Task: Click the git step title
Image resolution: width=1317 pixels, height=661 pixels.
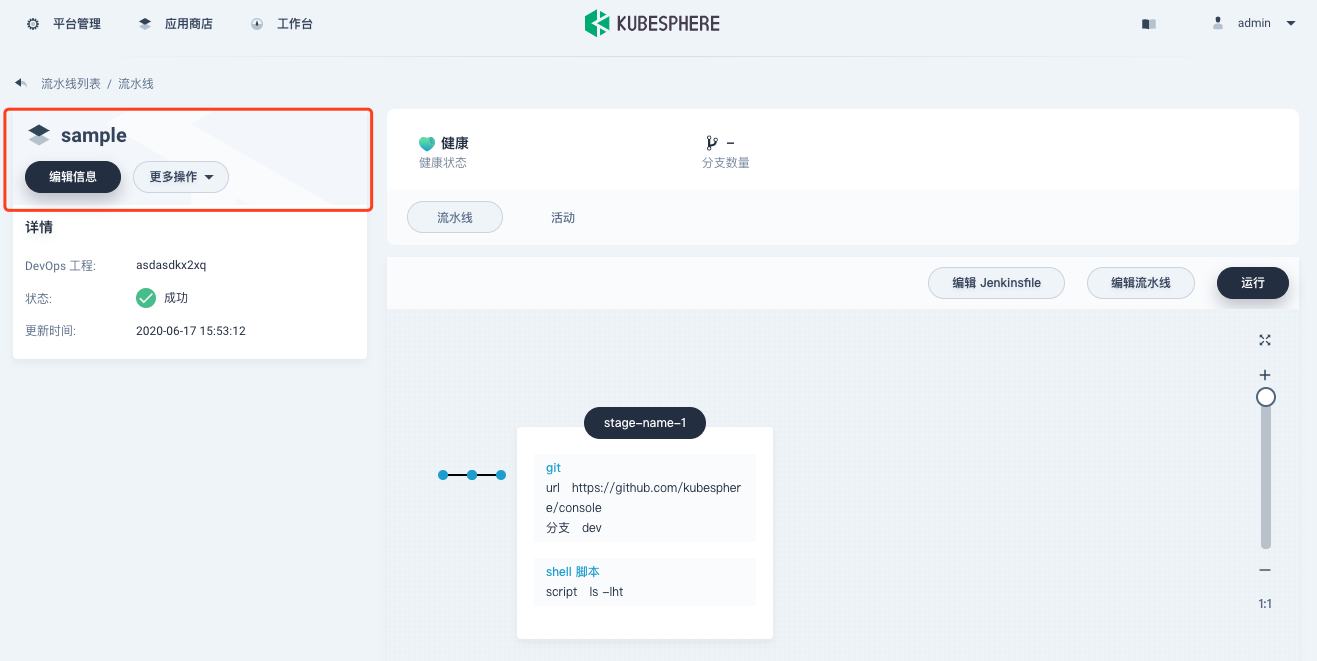Action: click(x=553, y=467)
